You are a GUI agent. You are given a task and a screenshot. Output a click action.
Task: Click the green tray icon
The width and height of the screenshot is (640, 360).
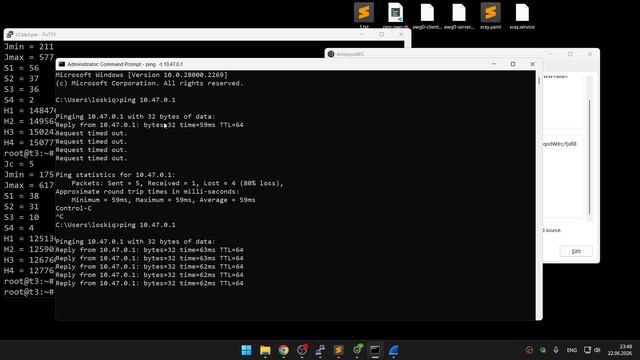coord(542,350)
